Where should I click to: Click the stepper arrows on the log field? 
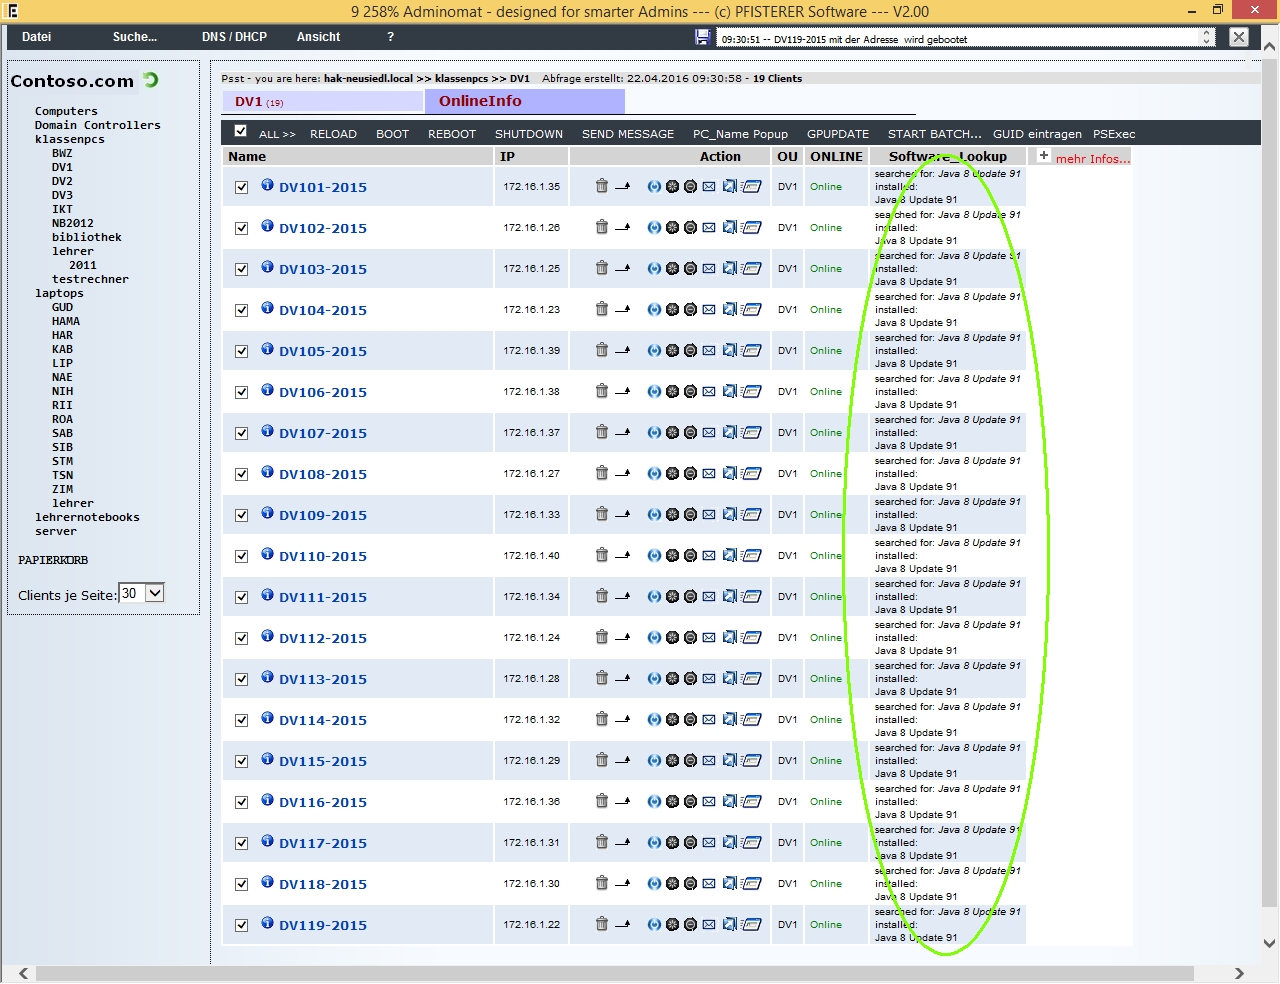pyautogui.click(x=1207, y=37)
